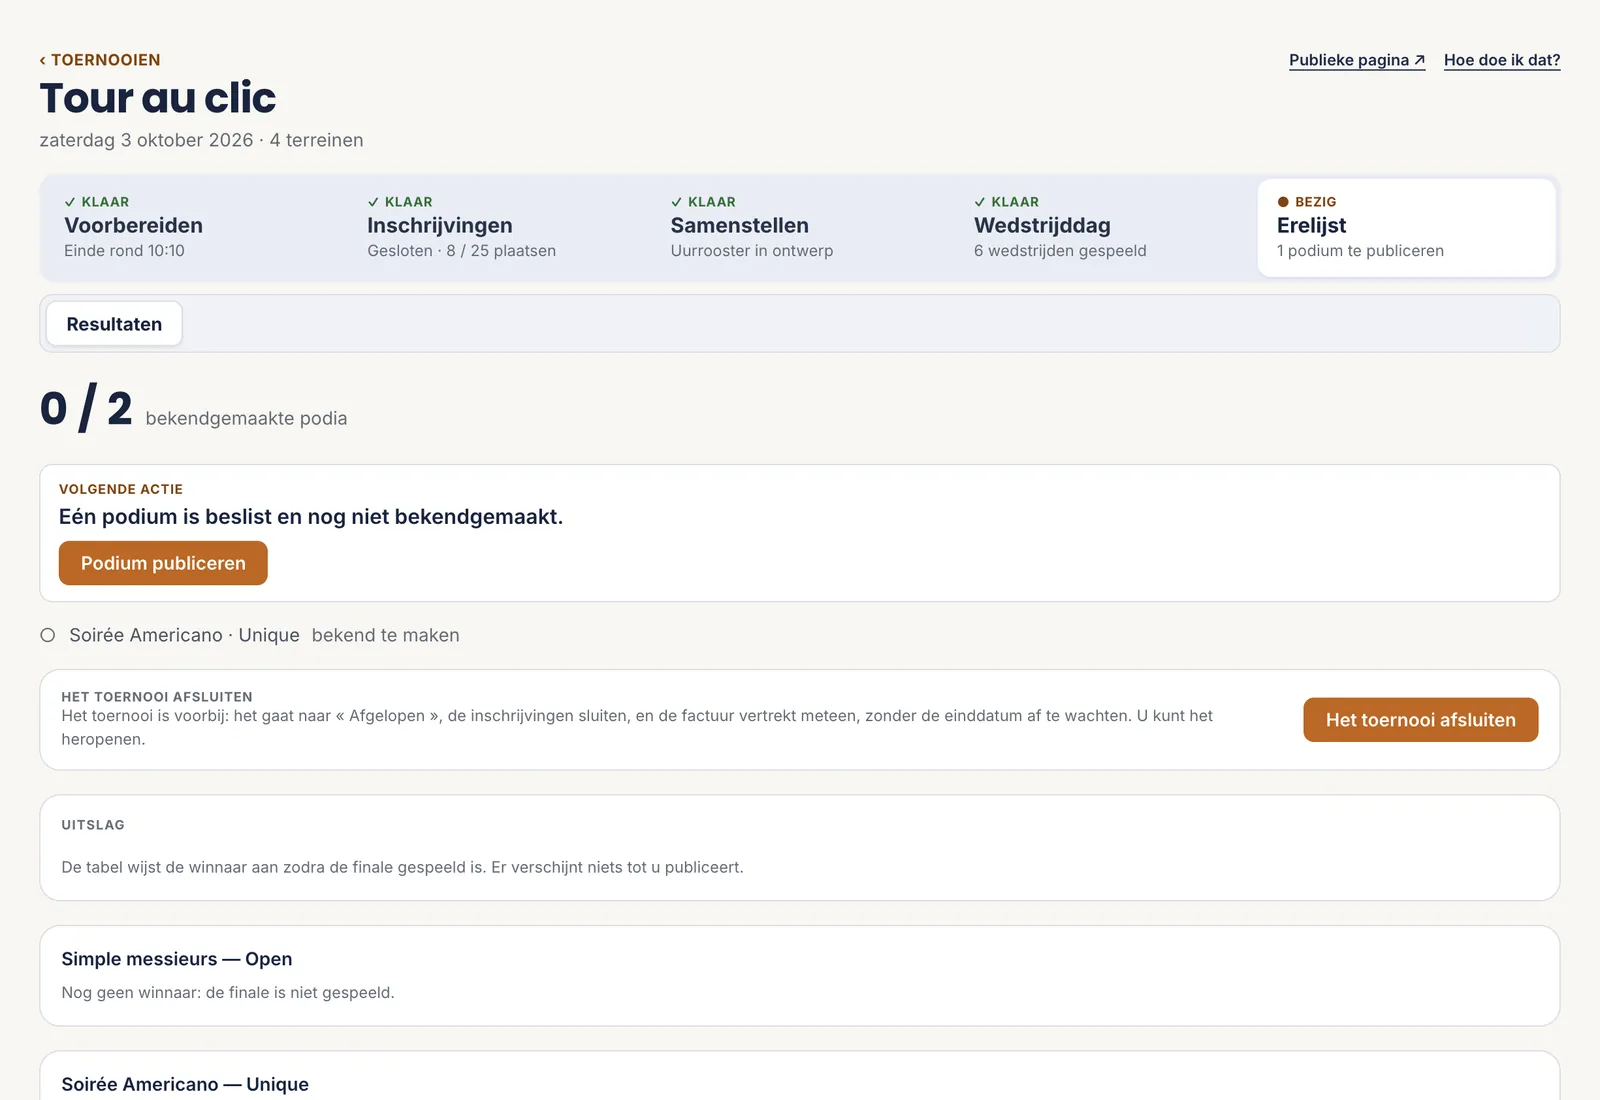
Task: Click the checkmark icon above Samenstellen
Action: pyautogui.click(x=676, y=202)
